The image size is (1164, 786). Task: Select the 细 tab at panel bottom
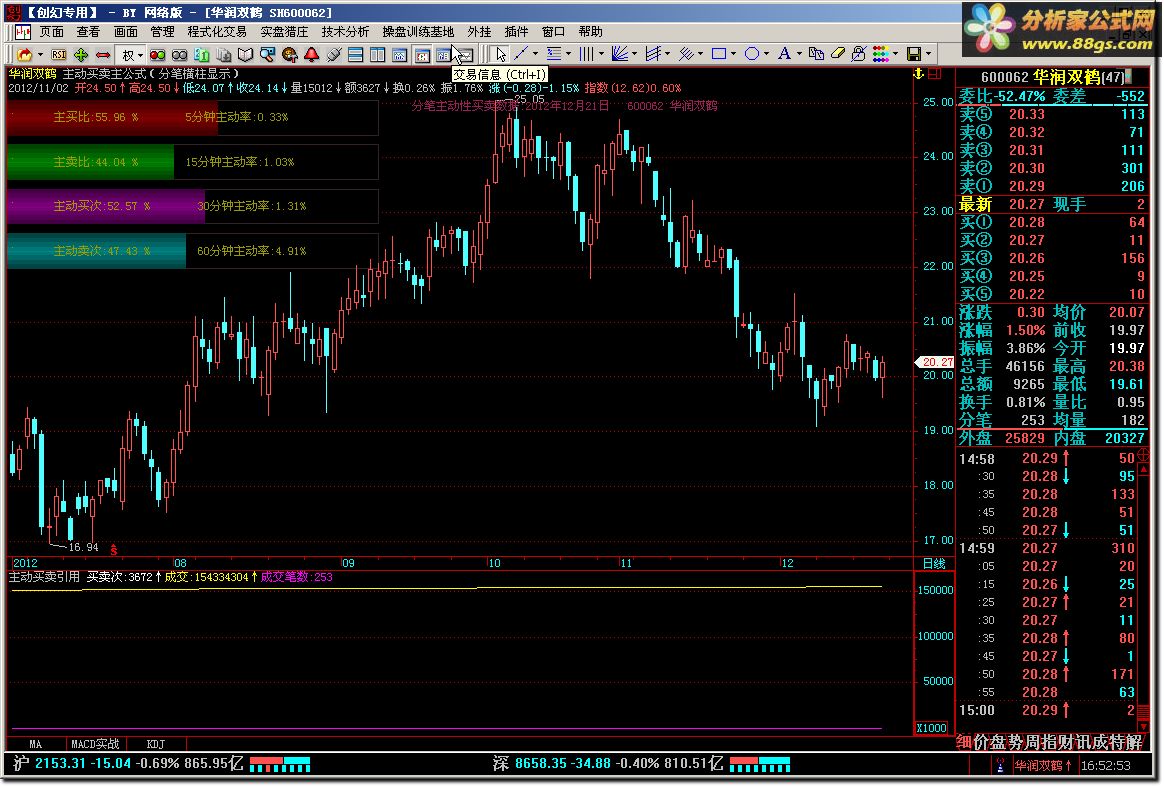tap(964, 741)
